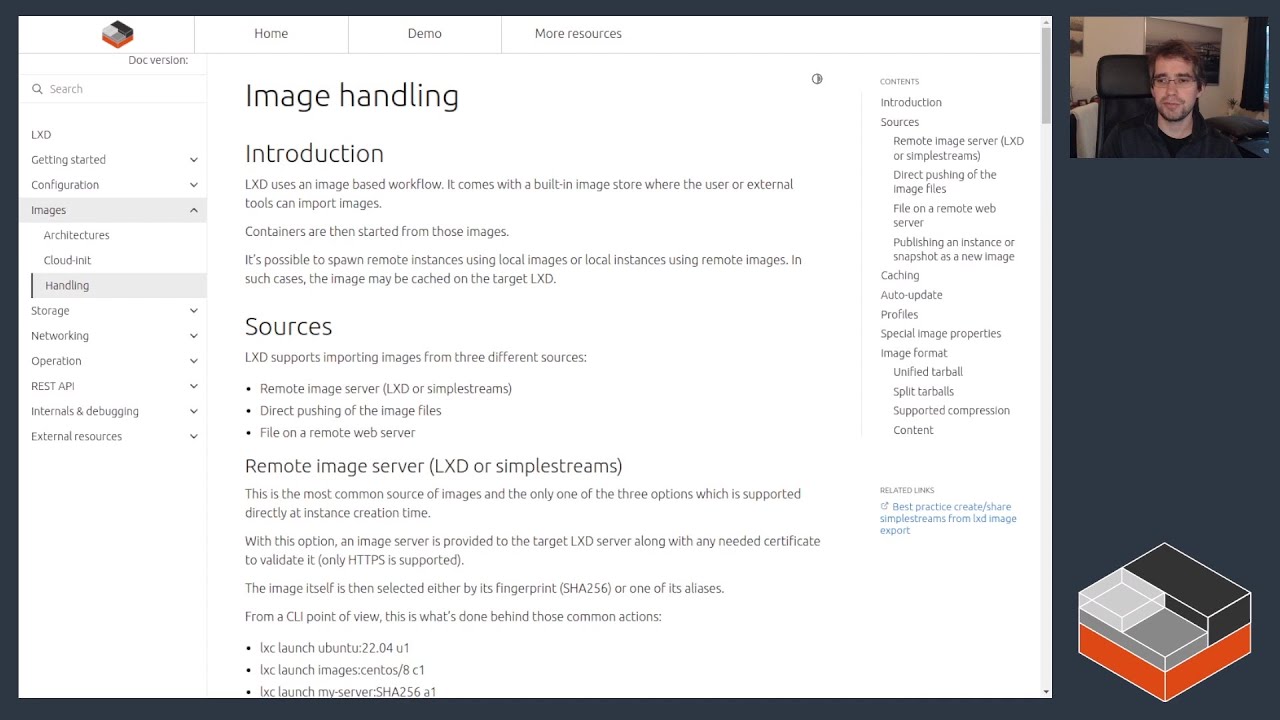Expand the Networking sidebar chevron
The height and width of the screenshot is (720, 1280).
pos(194,336)
